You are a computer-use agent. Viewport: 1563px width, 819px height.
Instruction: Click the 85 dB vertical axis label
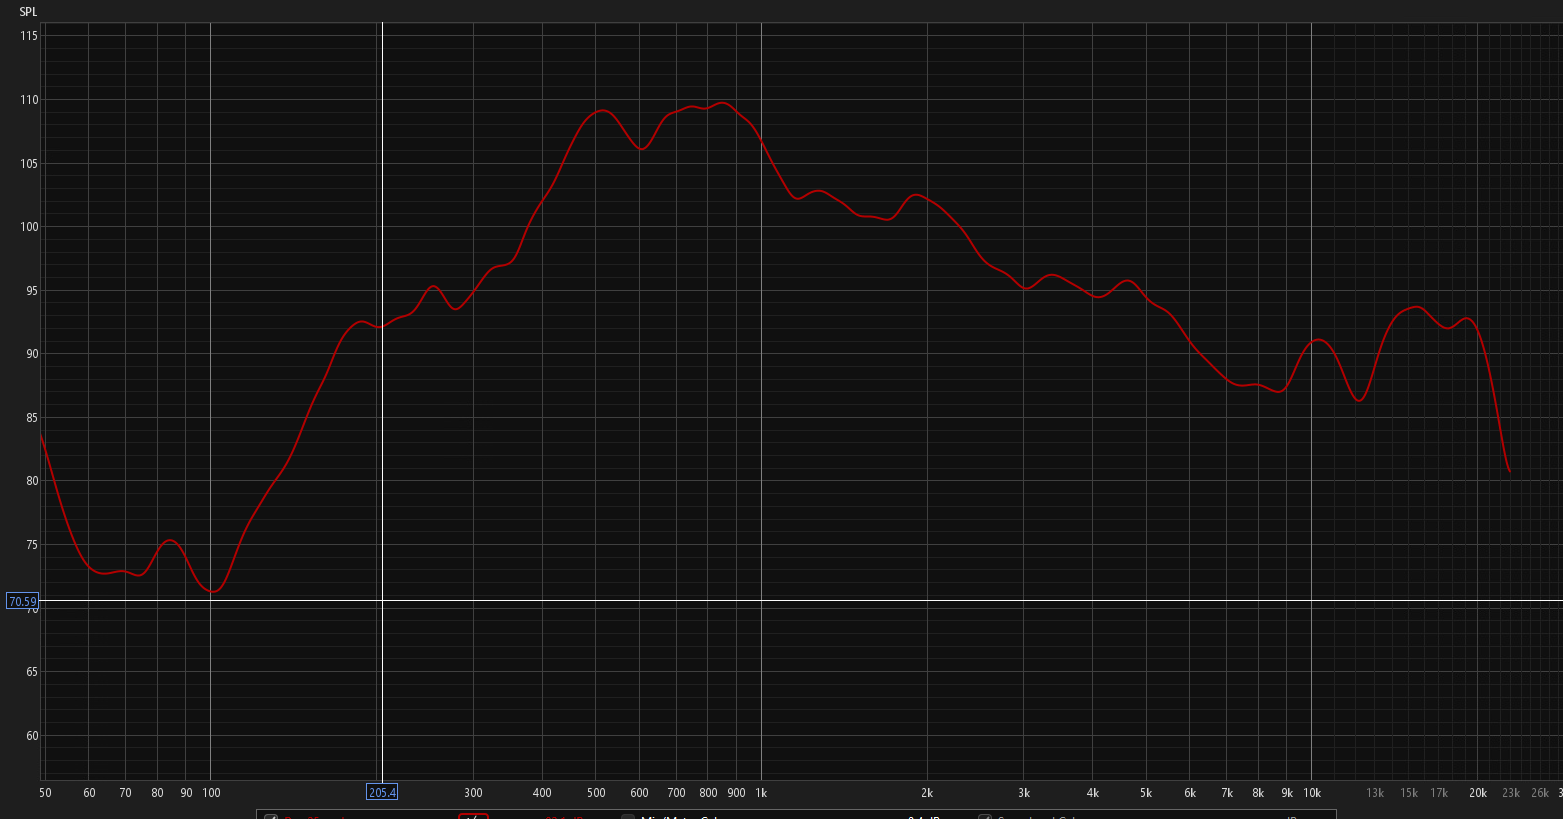(x=32, y=418)
